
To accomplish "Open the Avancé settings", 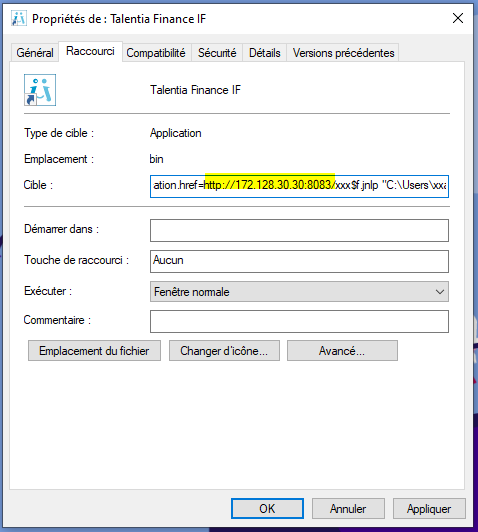I will [342, 351].
